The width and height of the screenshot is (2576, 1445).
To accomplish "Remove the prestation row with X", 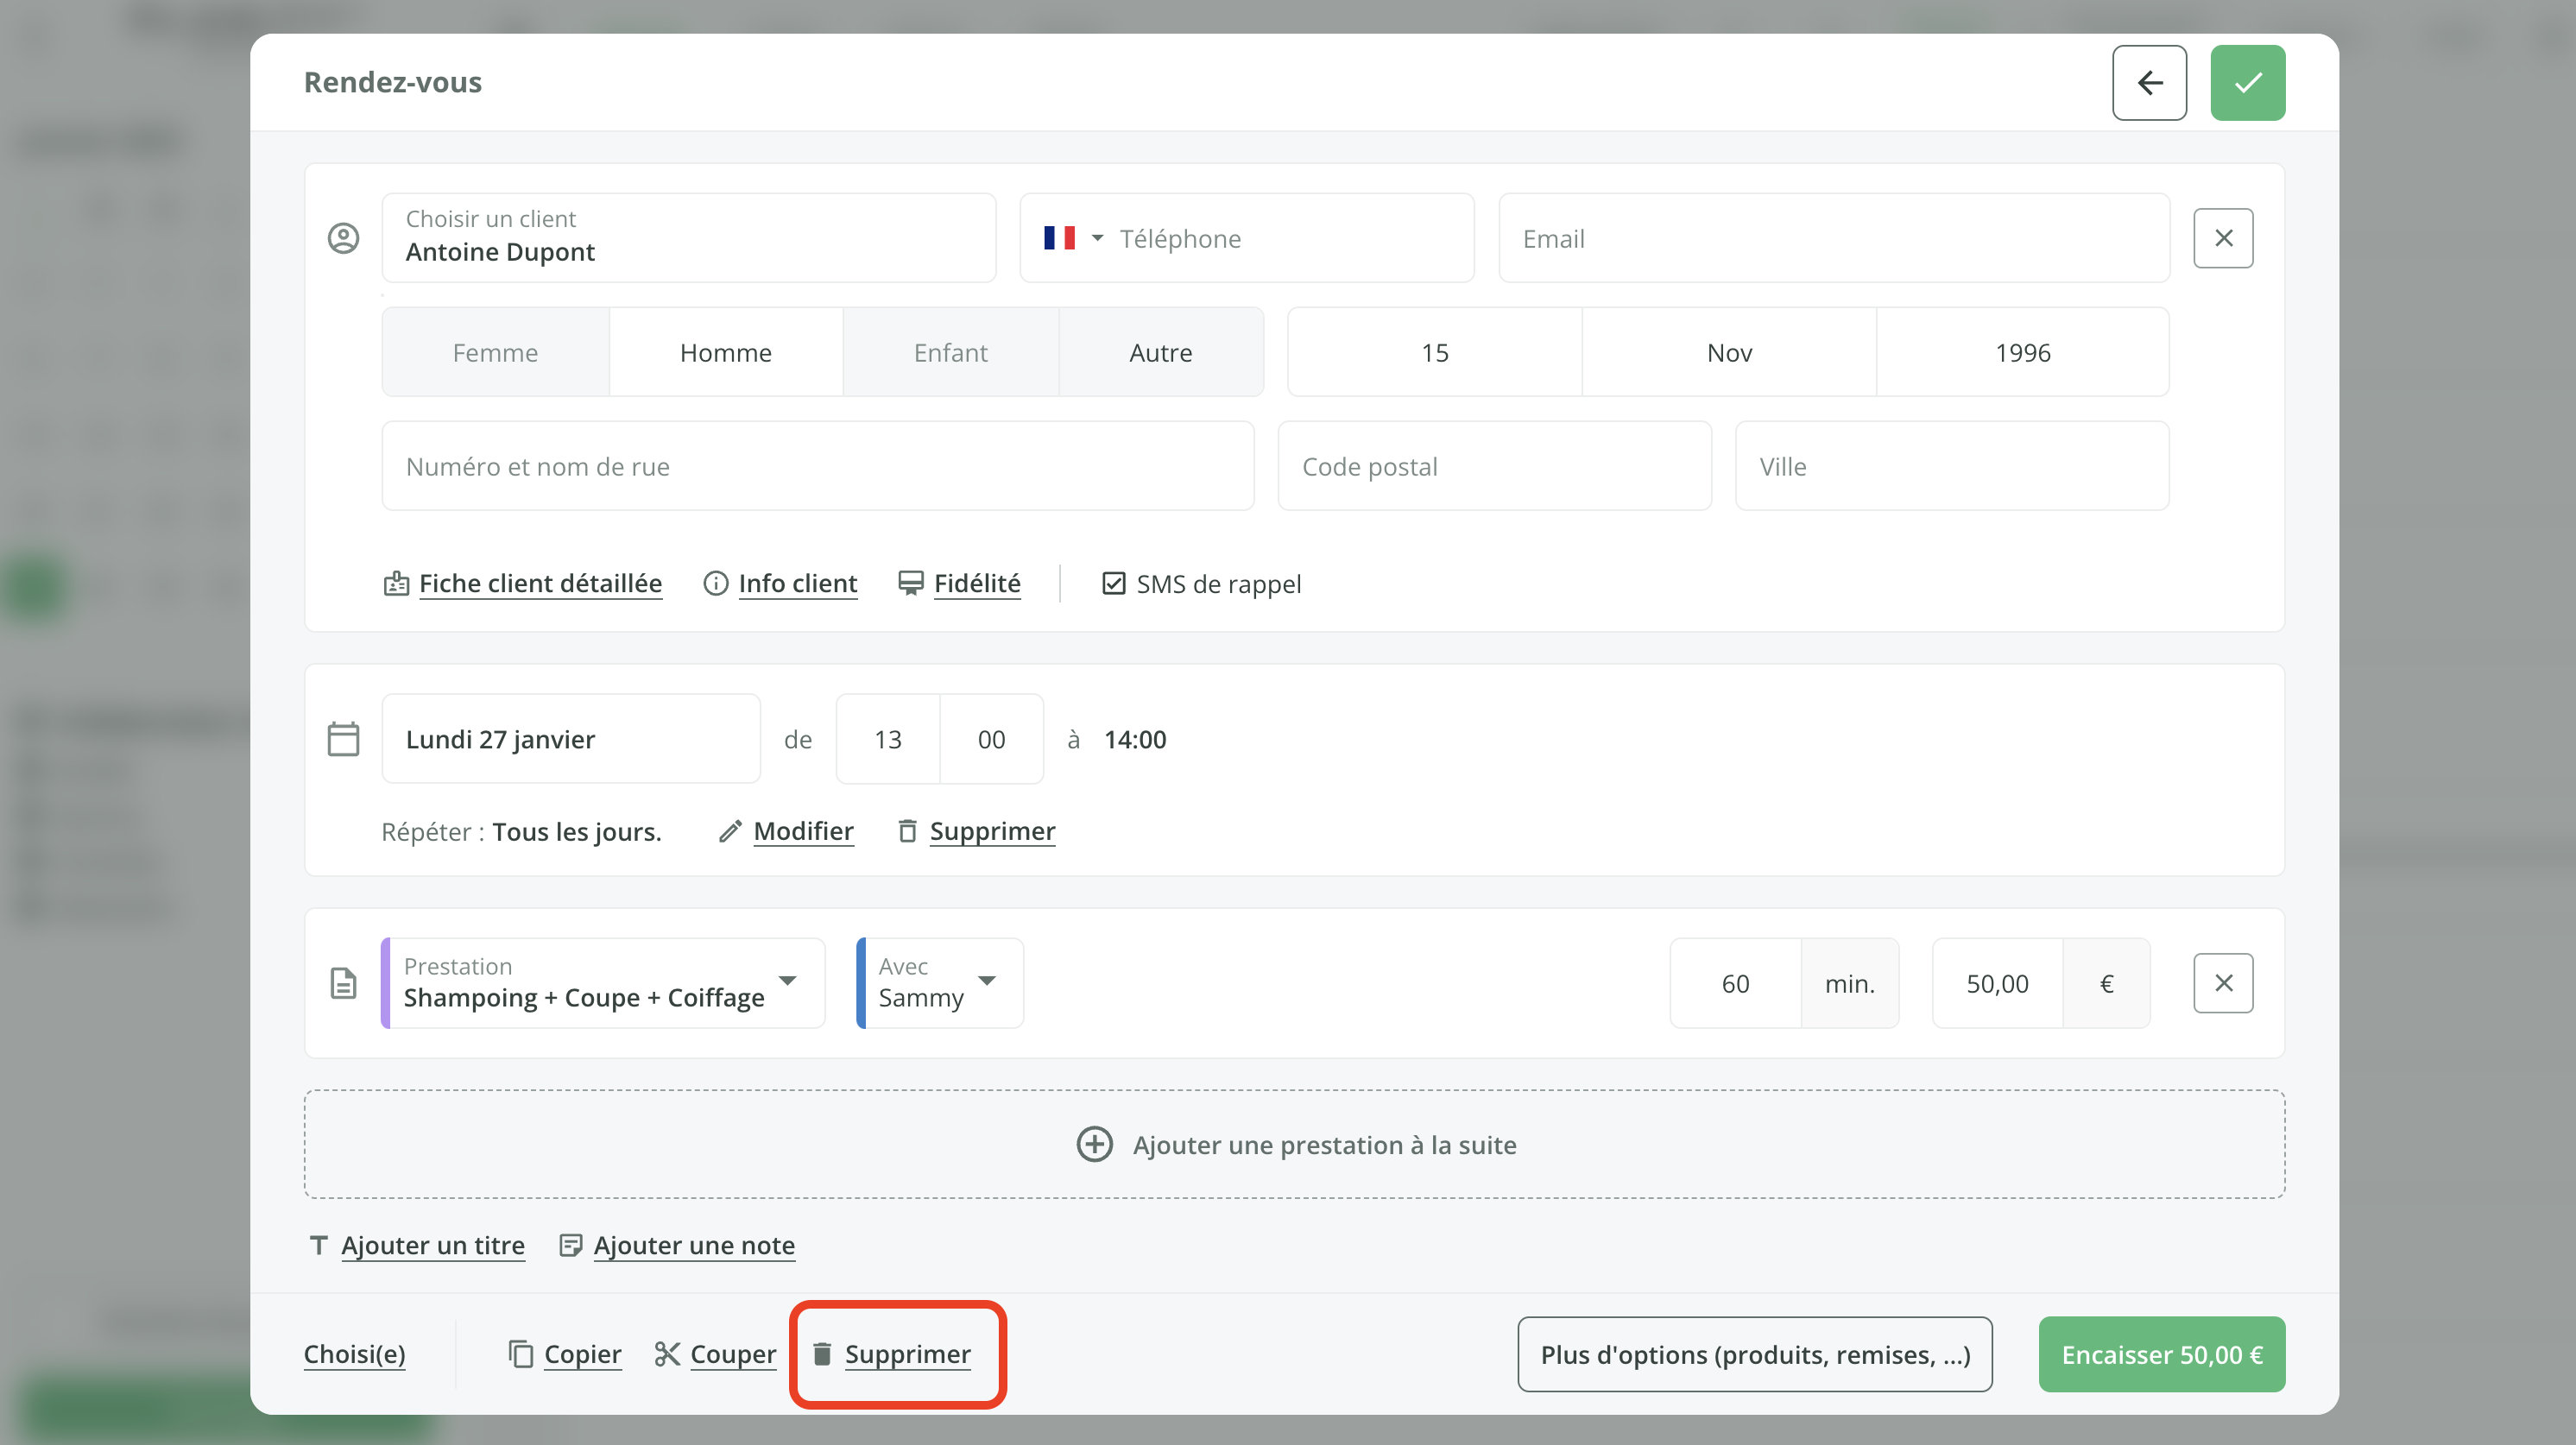I will [x=2222, y=983].
